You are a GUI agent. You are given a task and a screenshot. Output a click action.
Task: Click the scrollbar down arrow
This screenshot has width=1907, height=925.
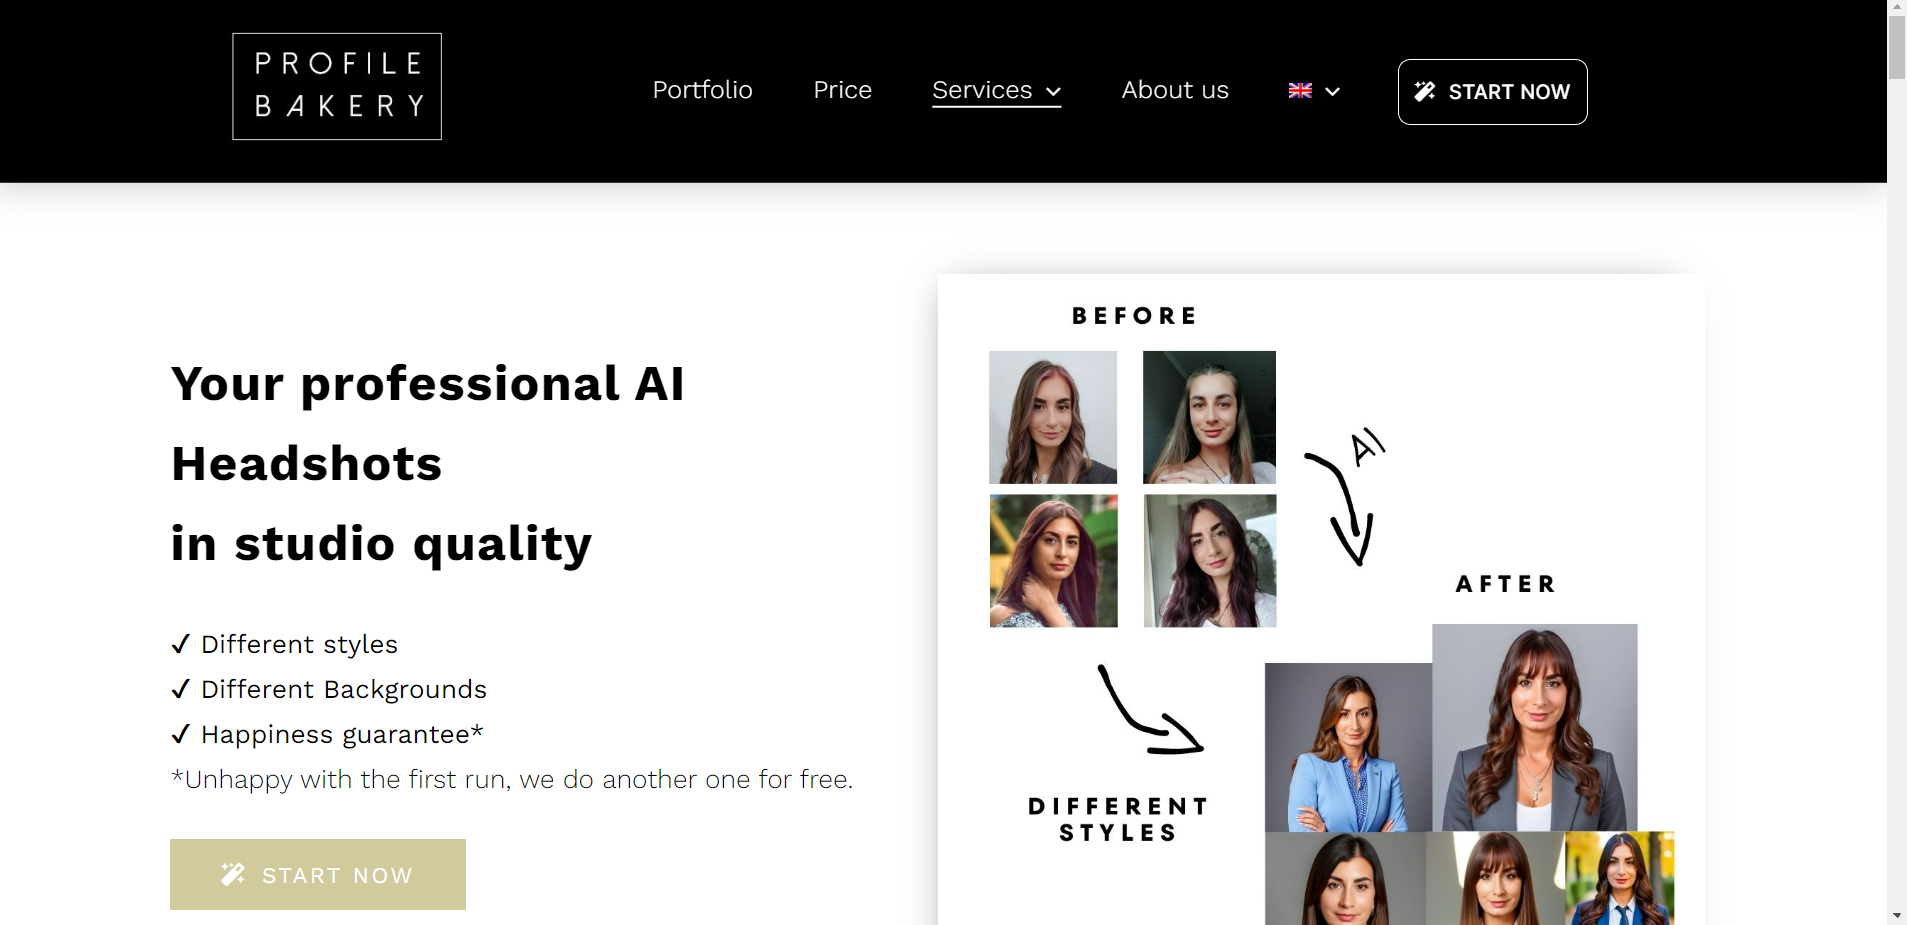[x=1897, y=916]
